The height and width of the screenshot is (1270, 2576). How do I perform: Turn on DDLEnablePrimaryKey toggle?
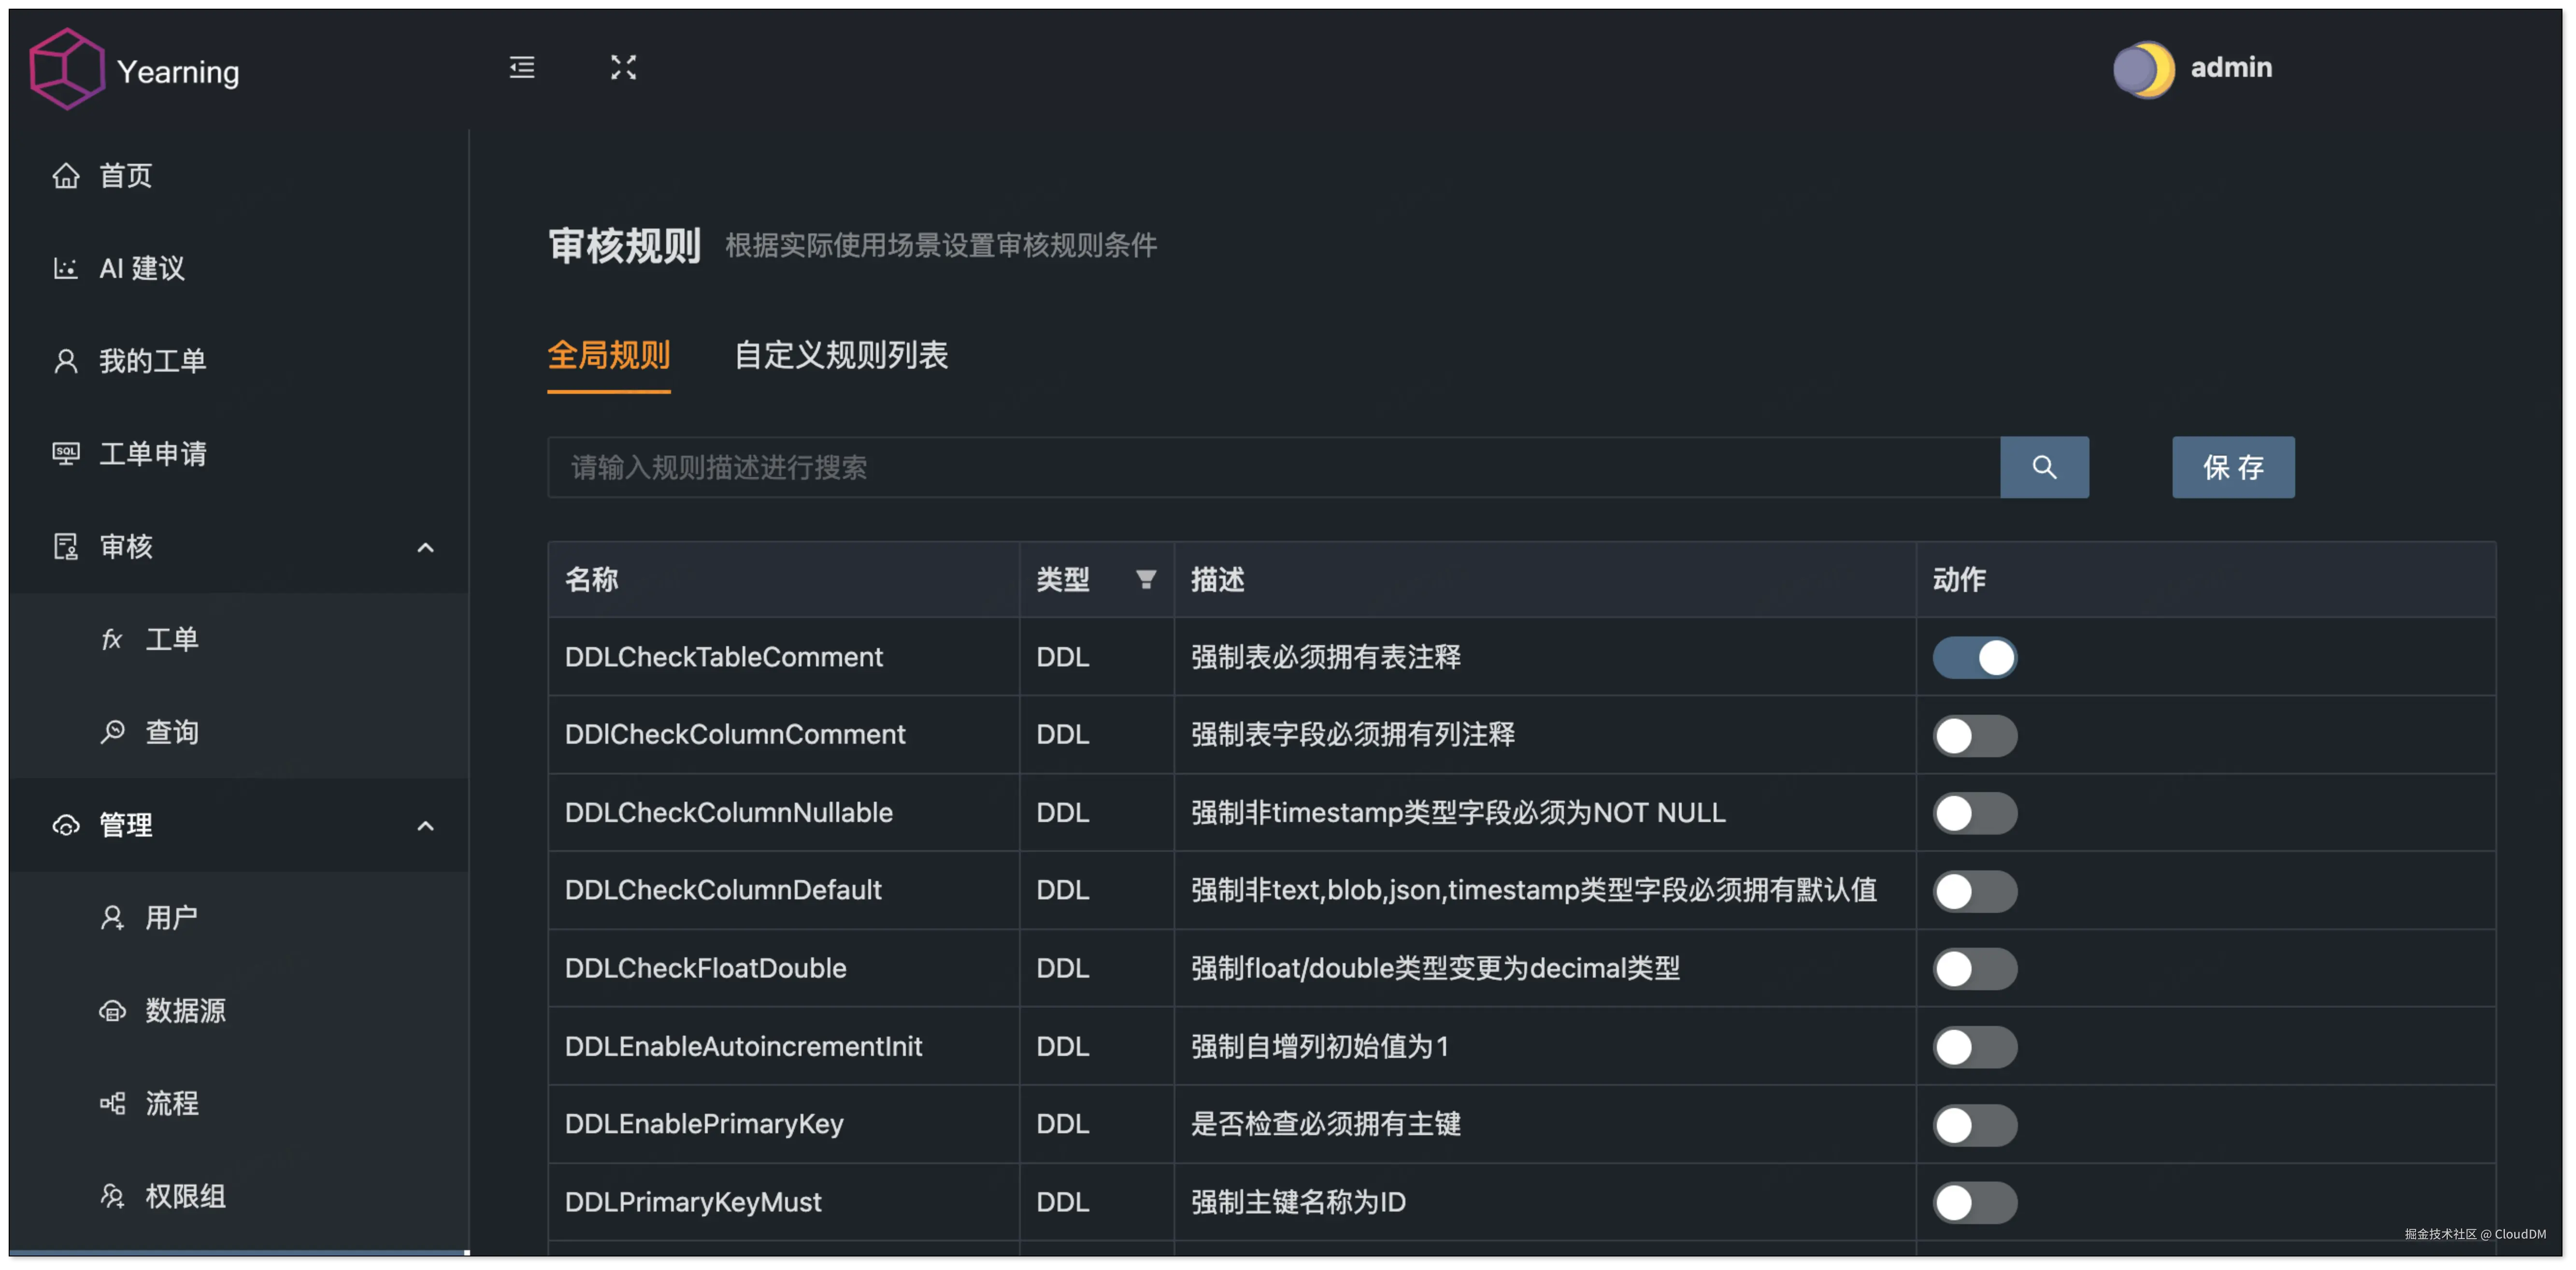1974,1124
